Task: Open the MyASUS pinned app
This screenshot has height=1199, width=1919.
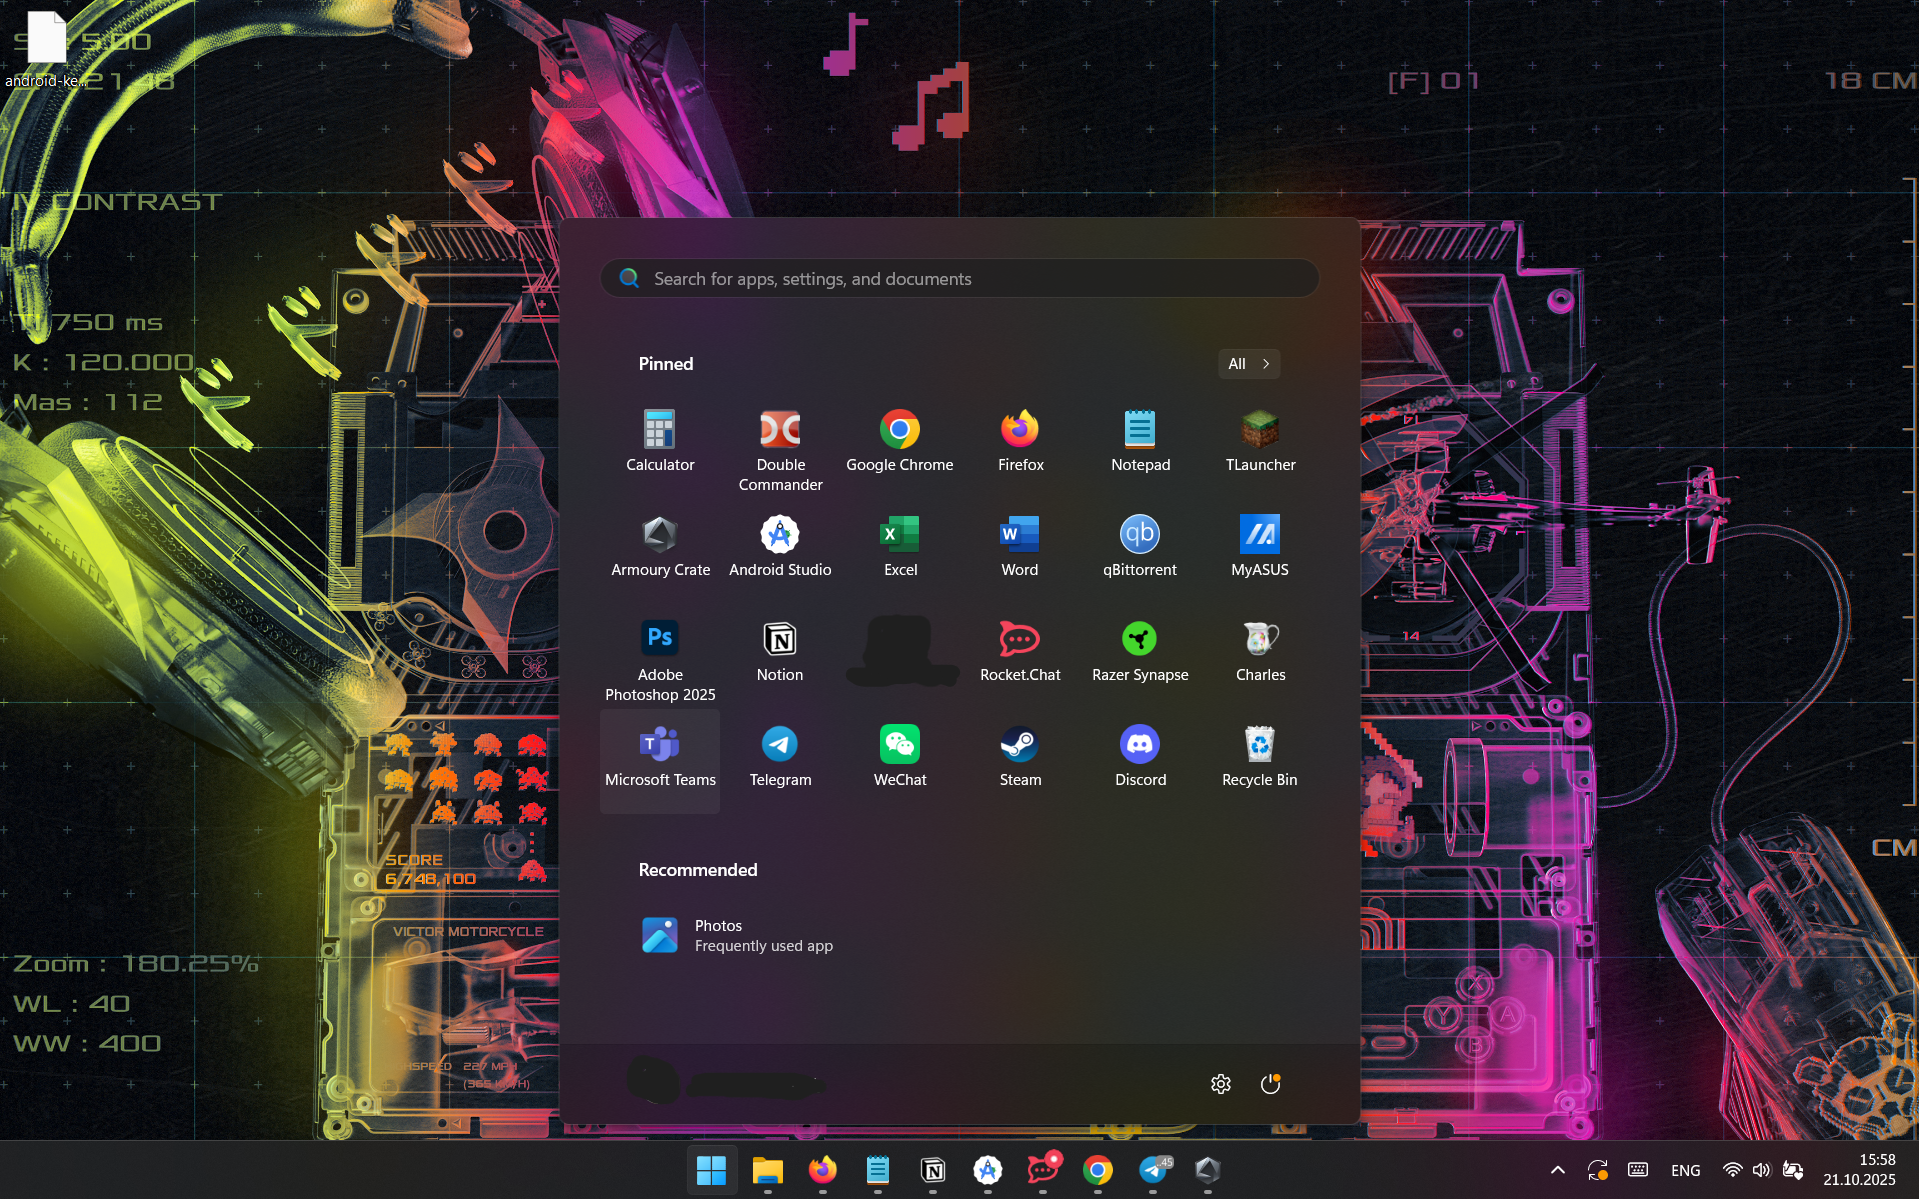Action: (x=1260, y=546)
